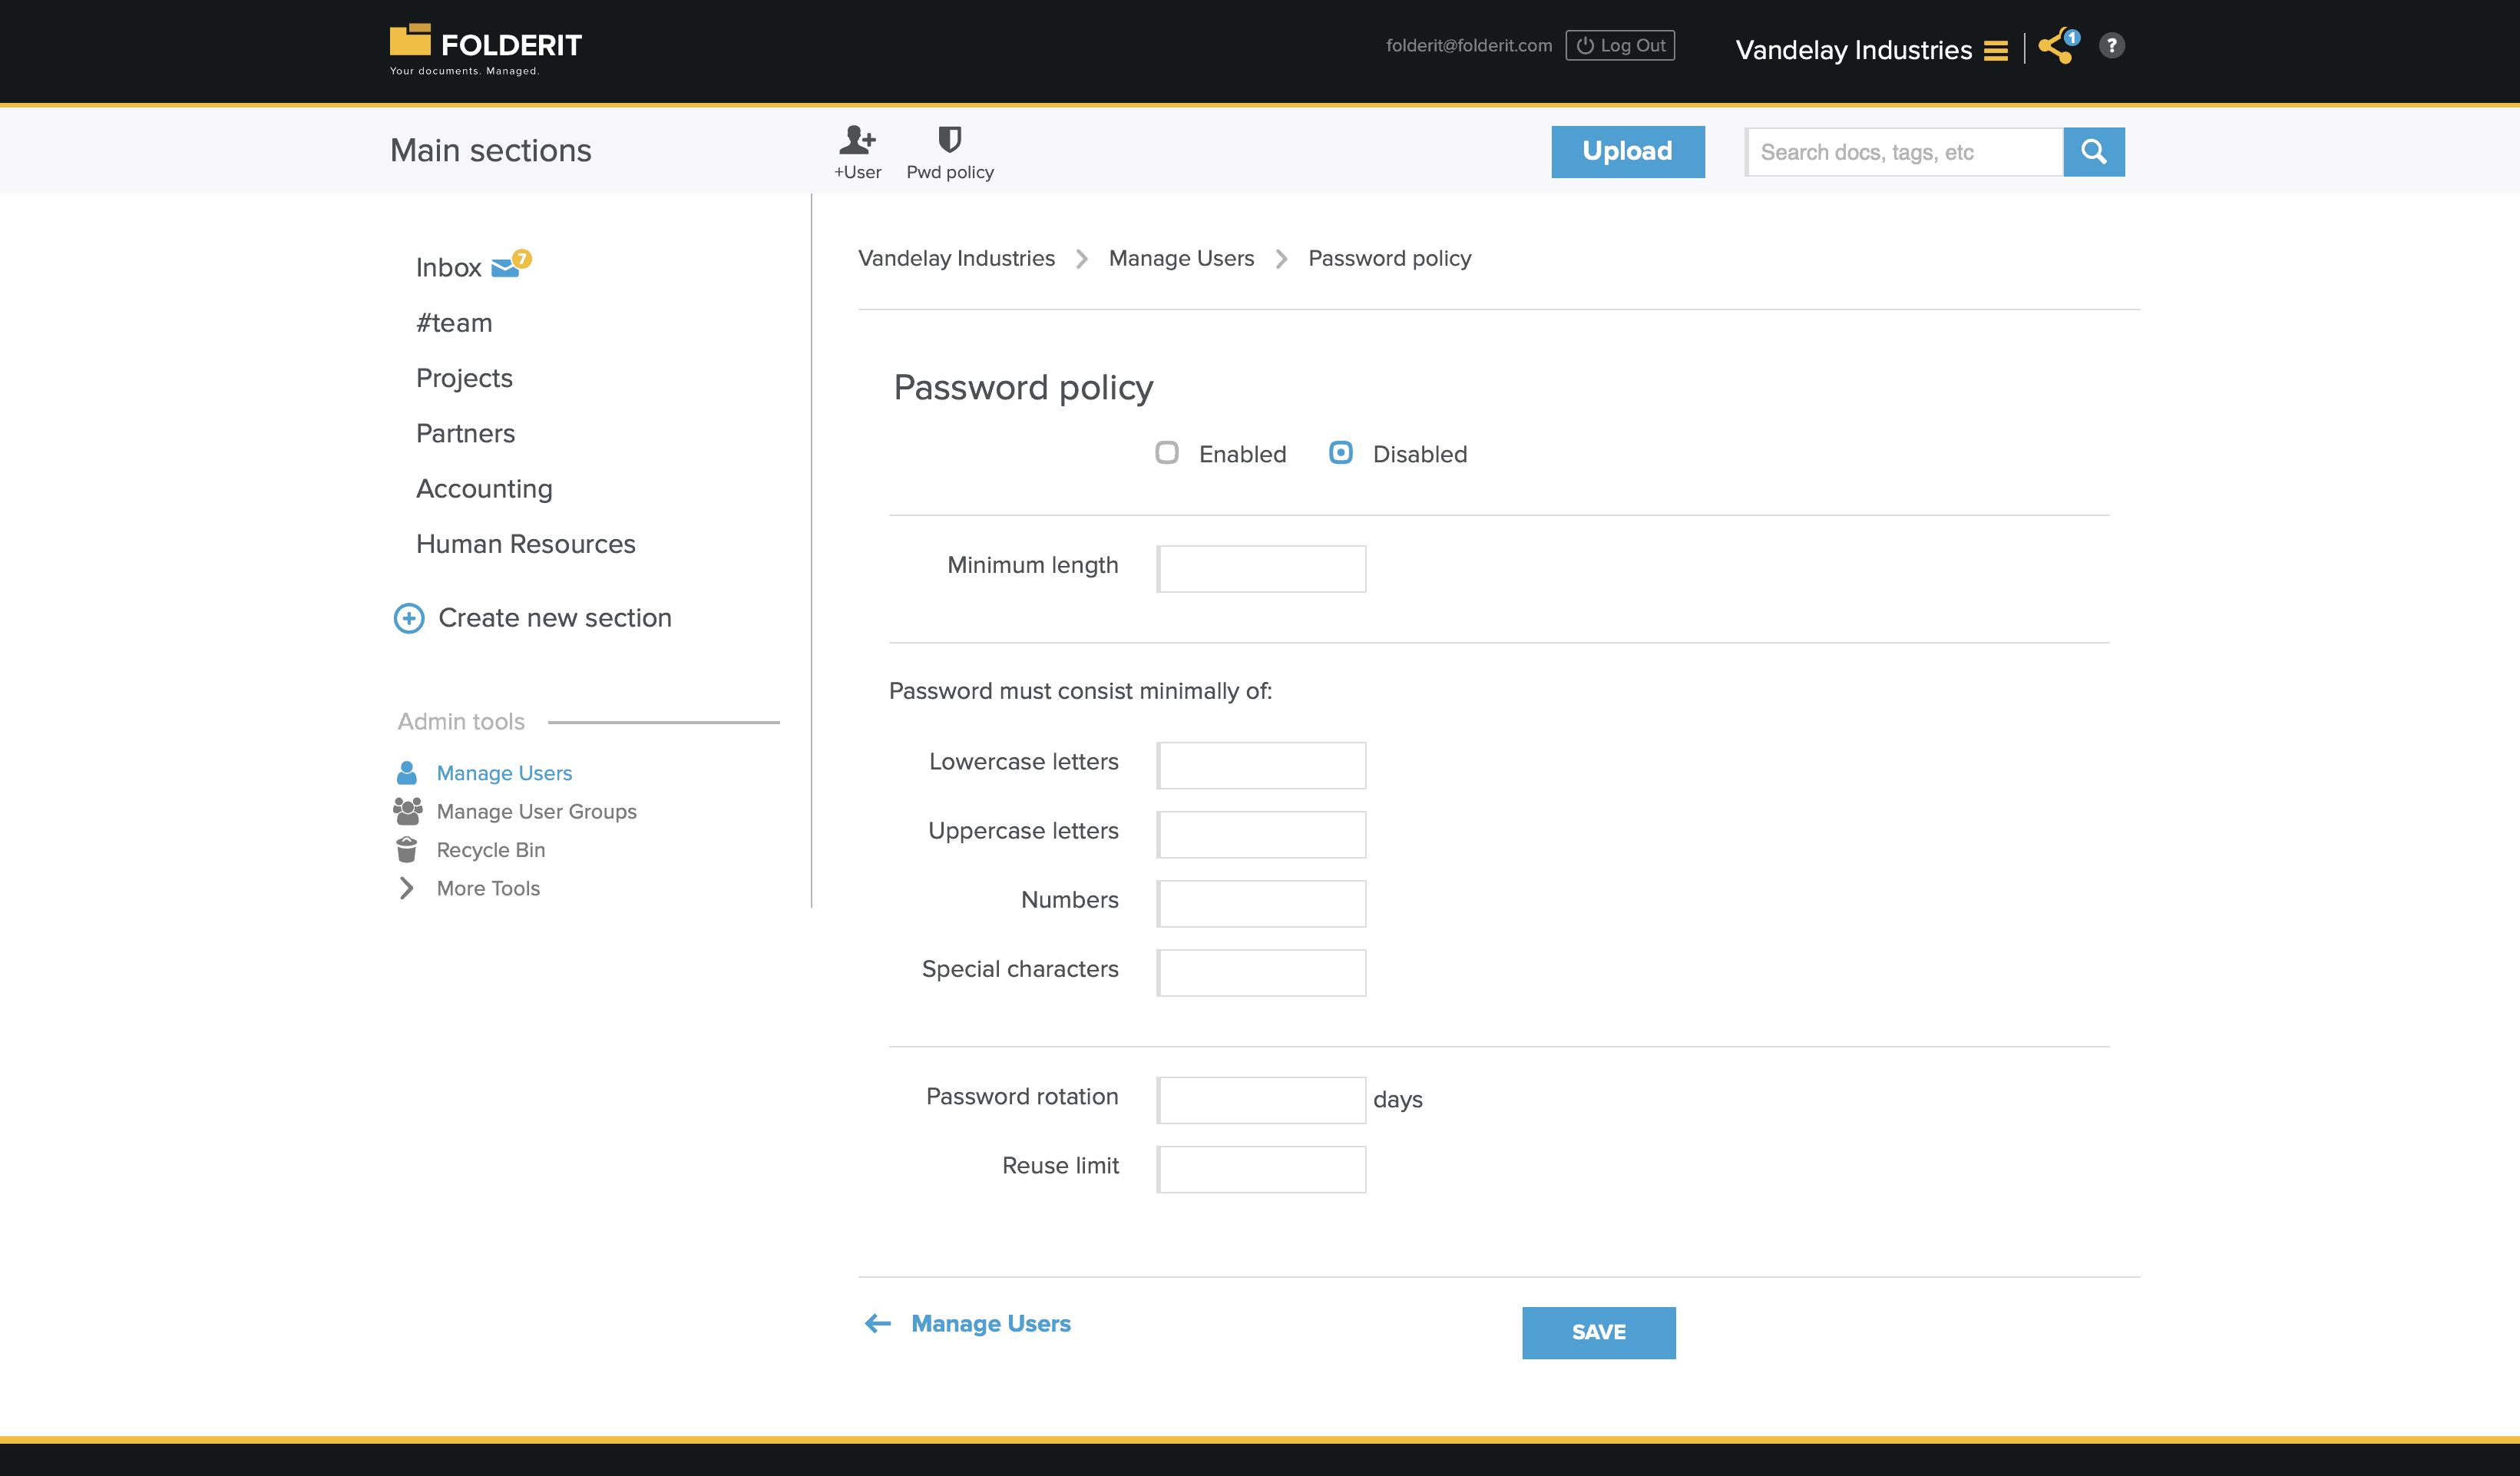Open the Recycle Bin link
Image resolution: width=2520 pixels, height=1476 pixels.
[490, 850]
